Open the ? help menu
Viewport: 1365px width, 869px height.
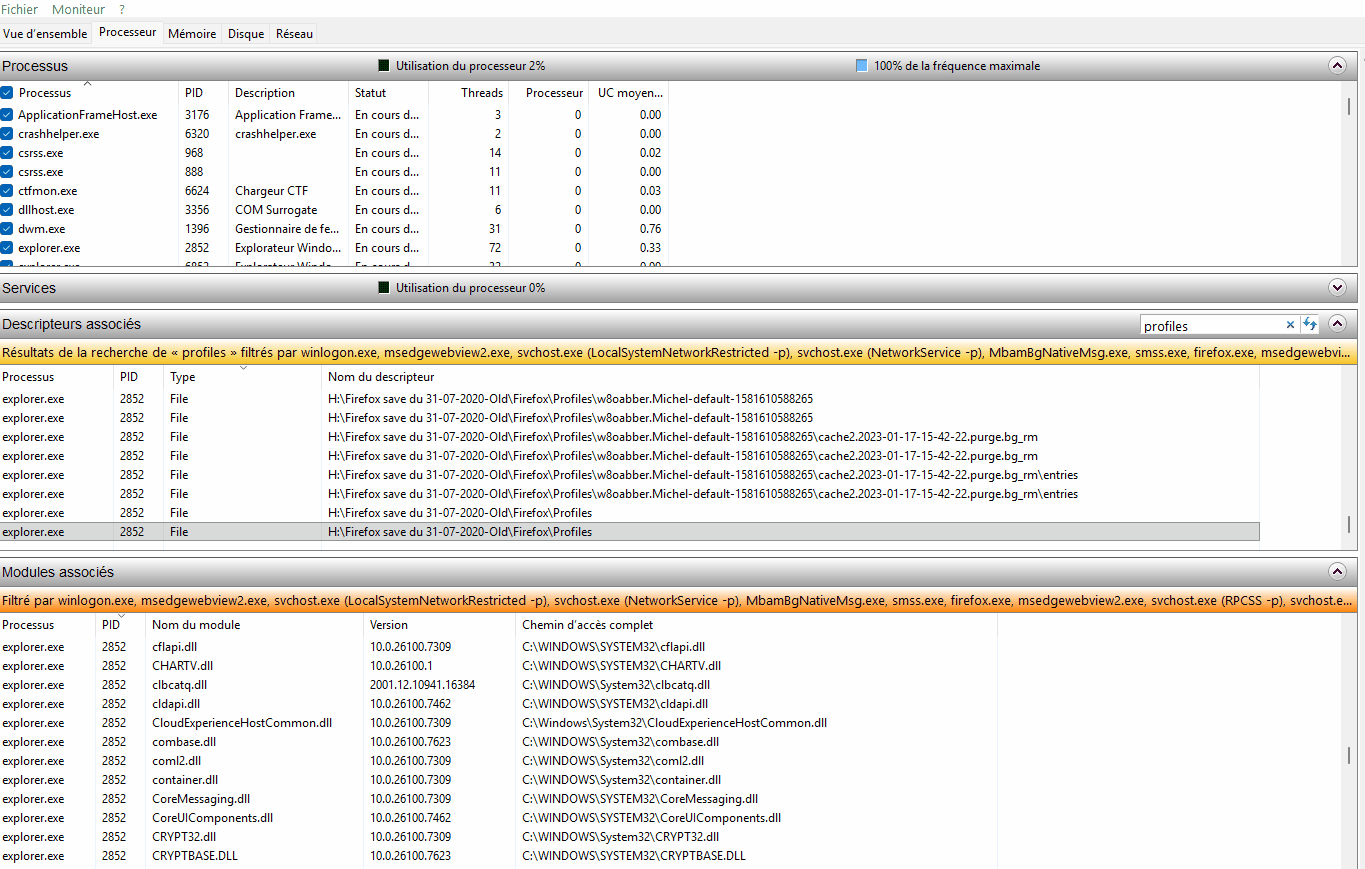pyautogui.click(x=122, y=9)
